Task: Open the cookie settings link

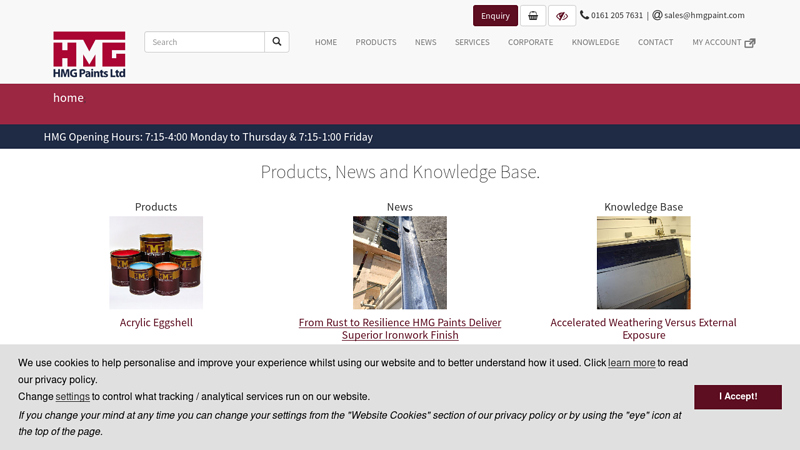Action: point(72,397)
